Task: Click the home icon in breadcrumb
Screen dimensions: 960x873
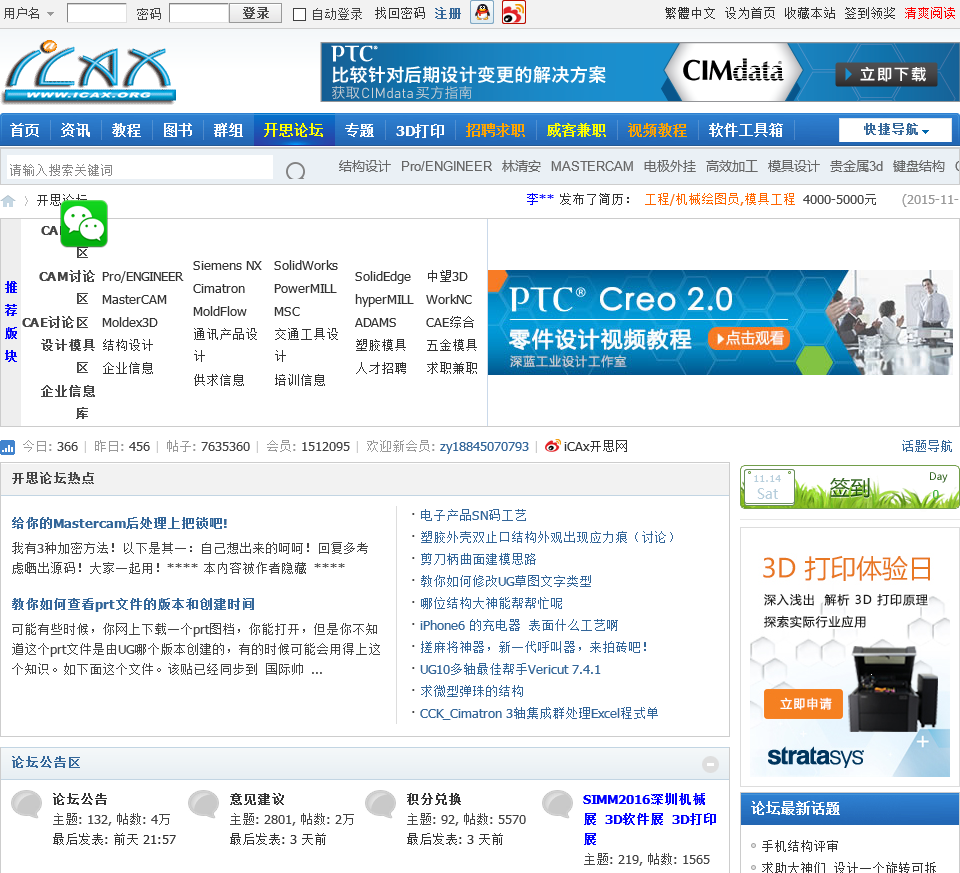Action: [x=9, y=201]
